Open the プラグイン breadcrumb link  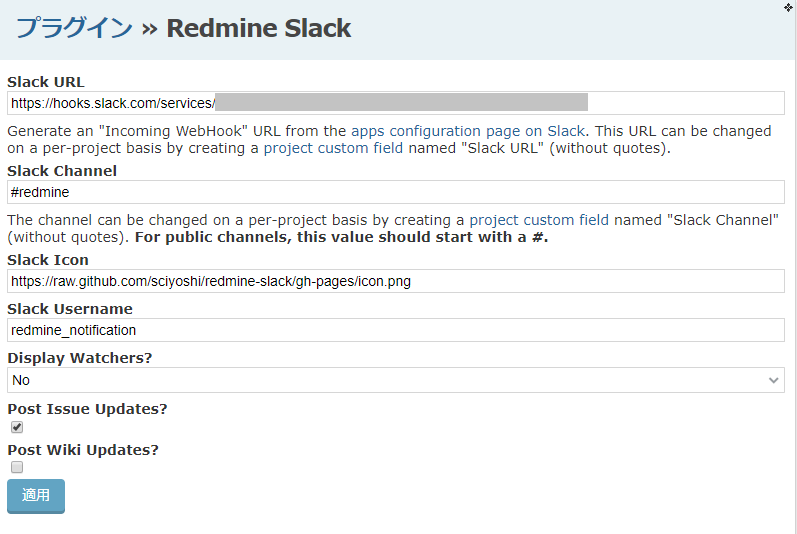(74, 27)
